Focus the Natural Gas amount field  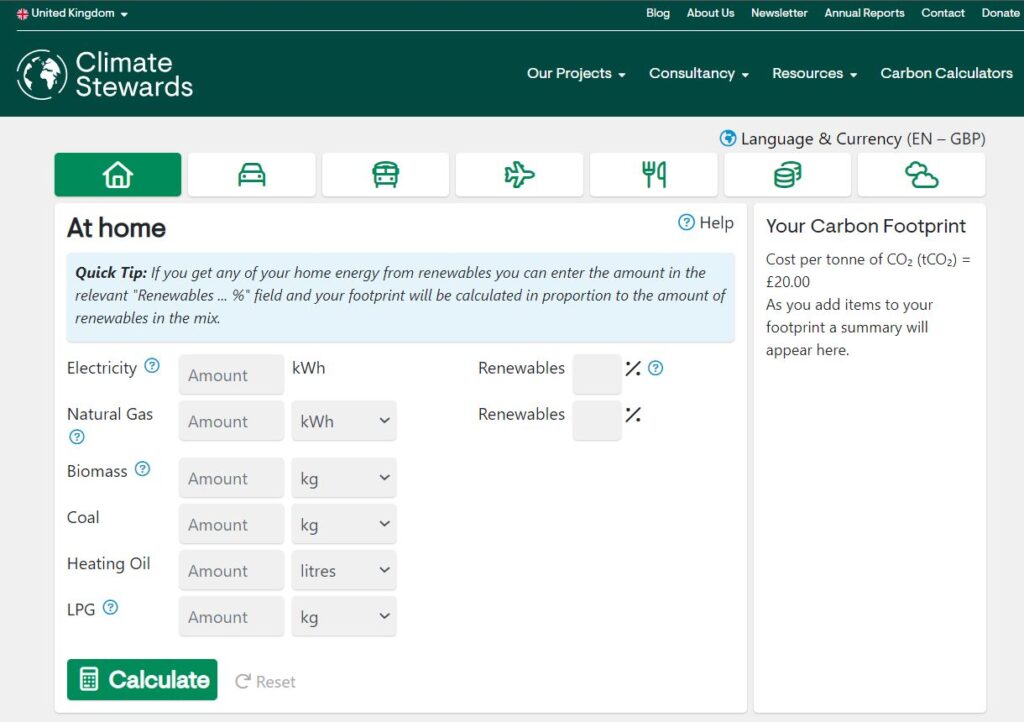coord(231,421)
